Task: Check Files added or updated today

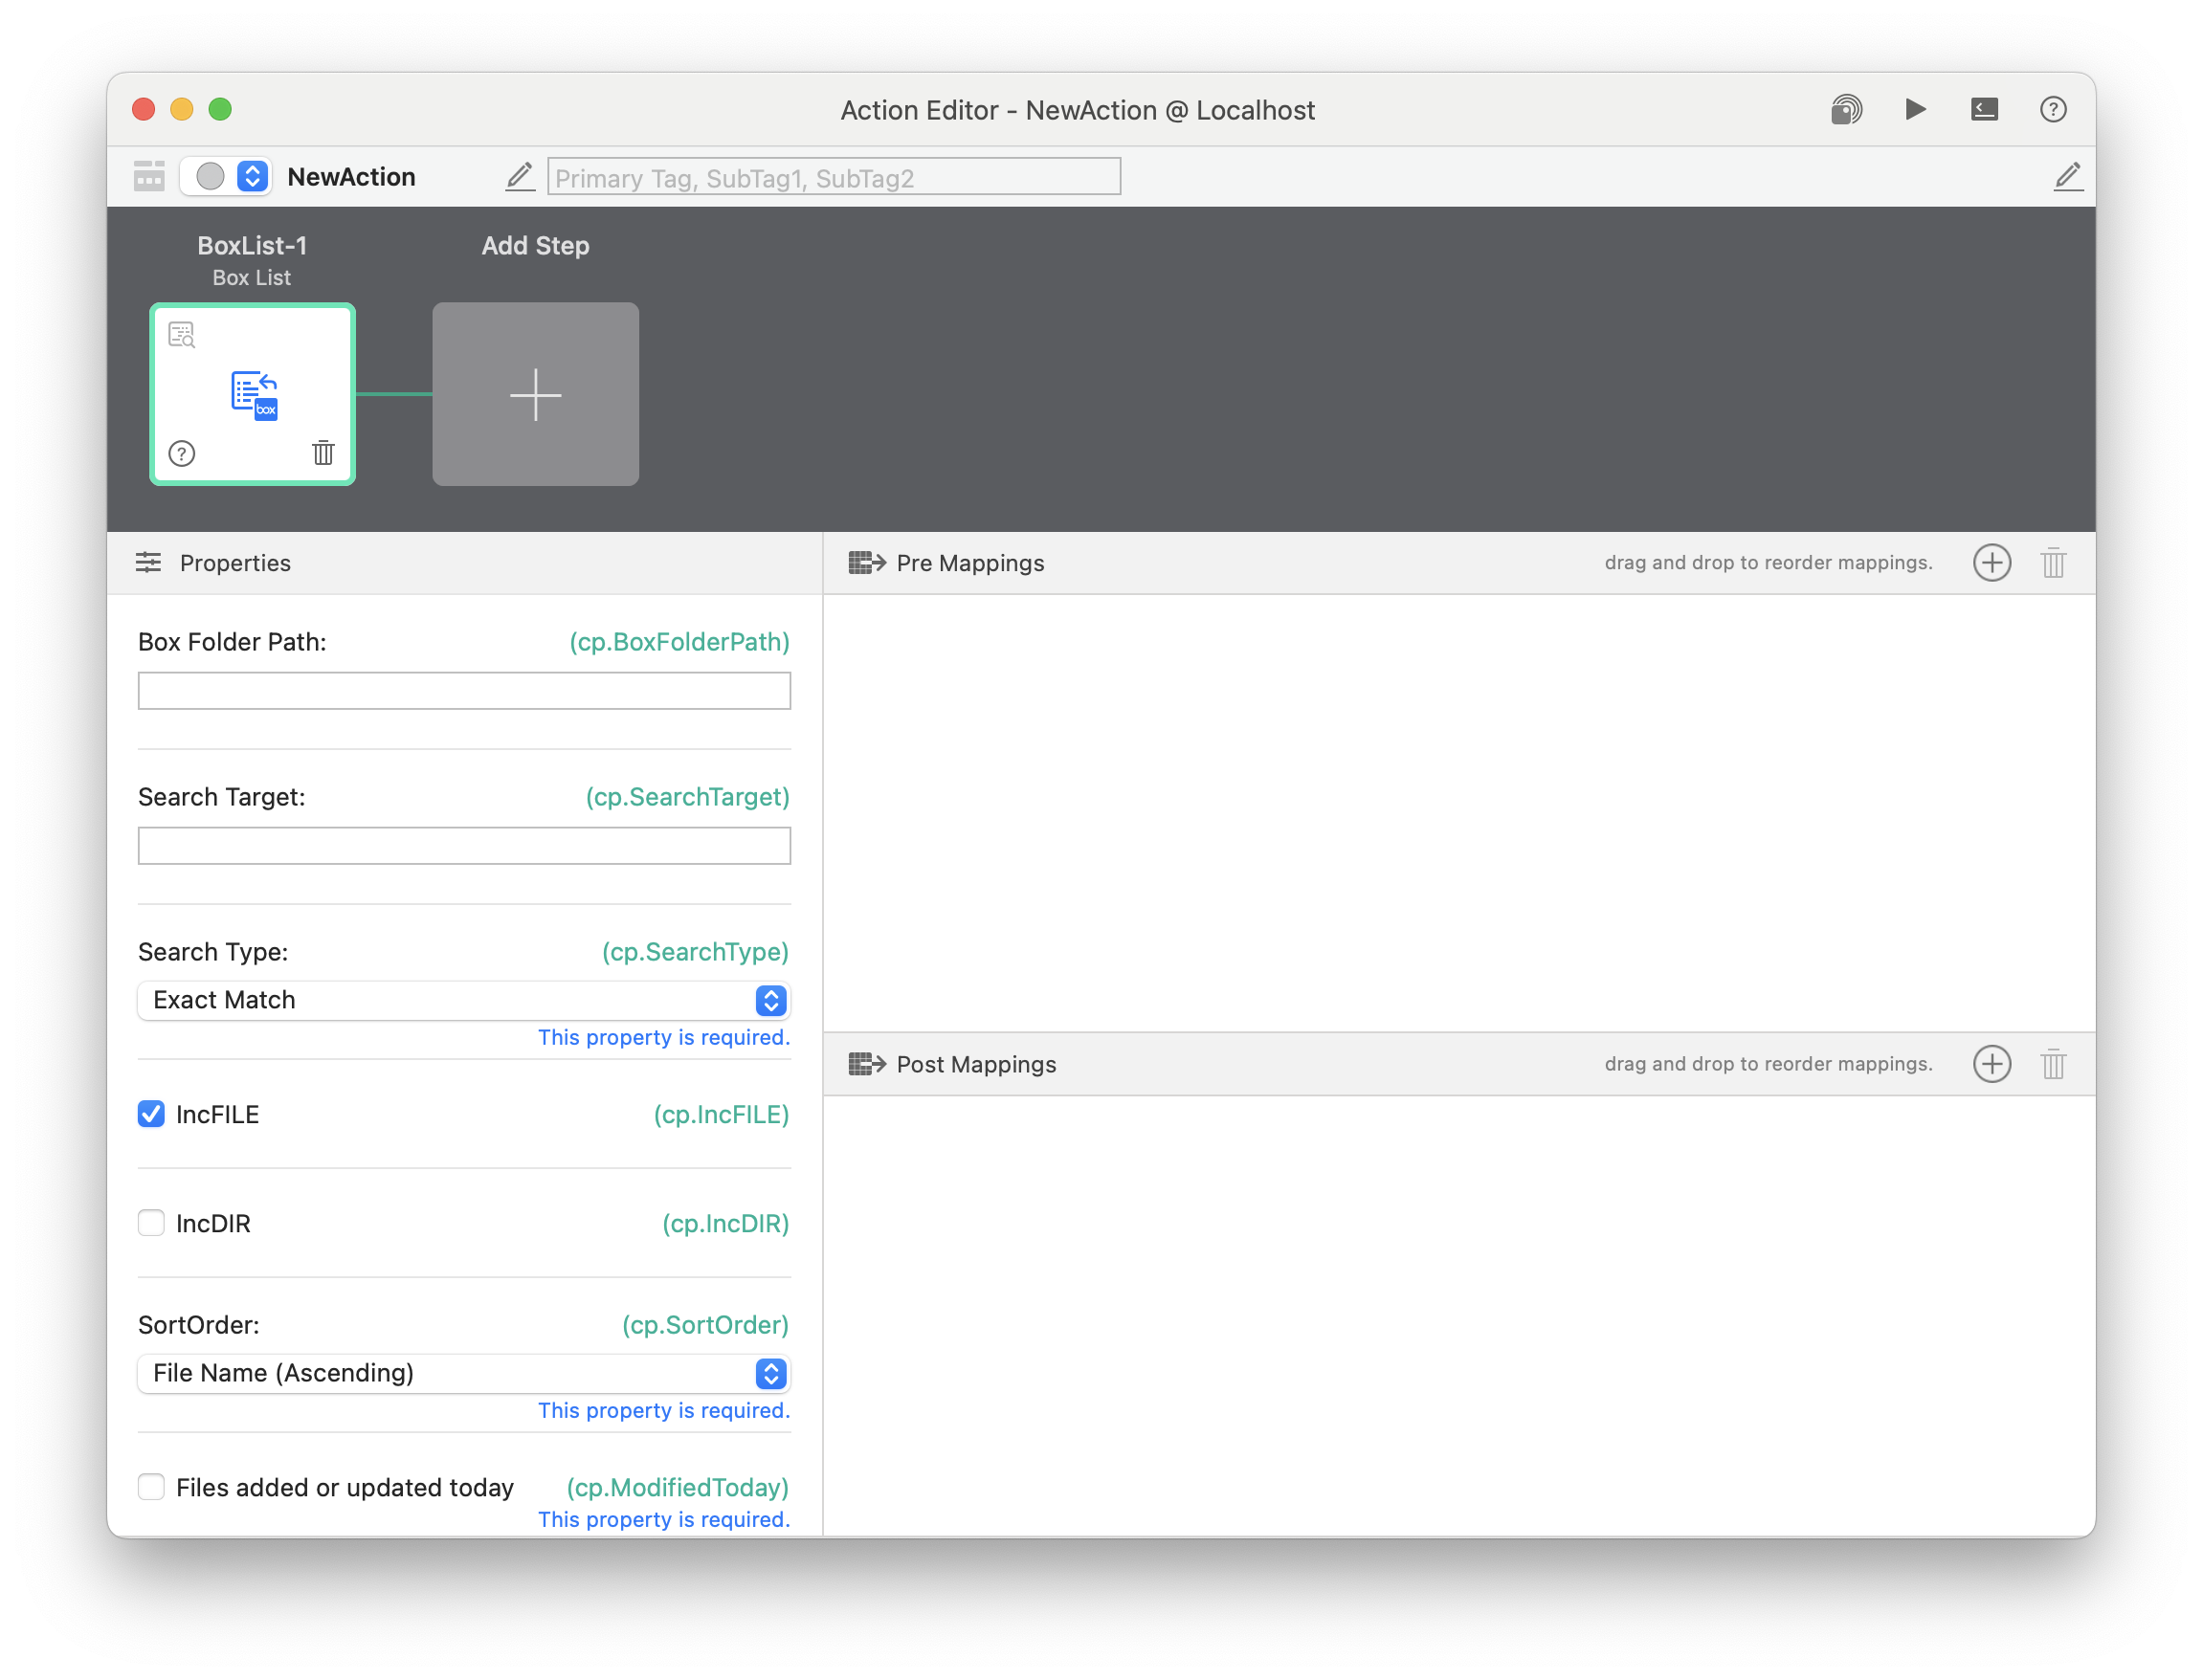Action: pyautogui.click(x=151, y=1487)
